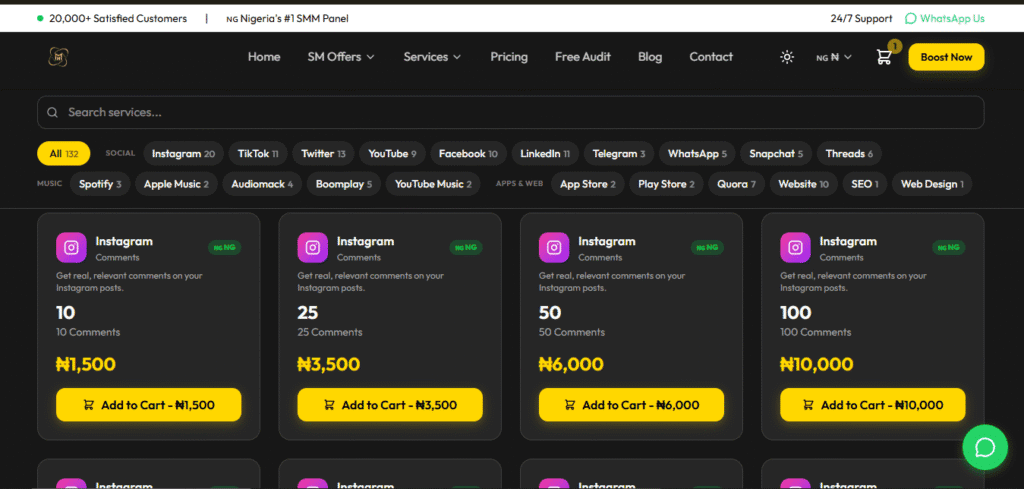Click the '50 Comments' label

pos(572,332)
